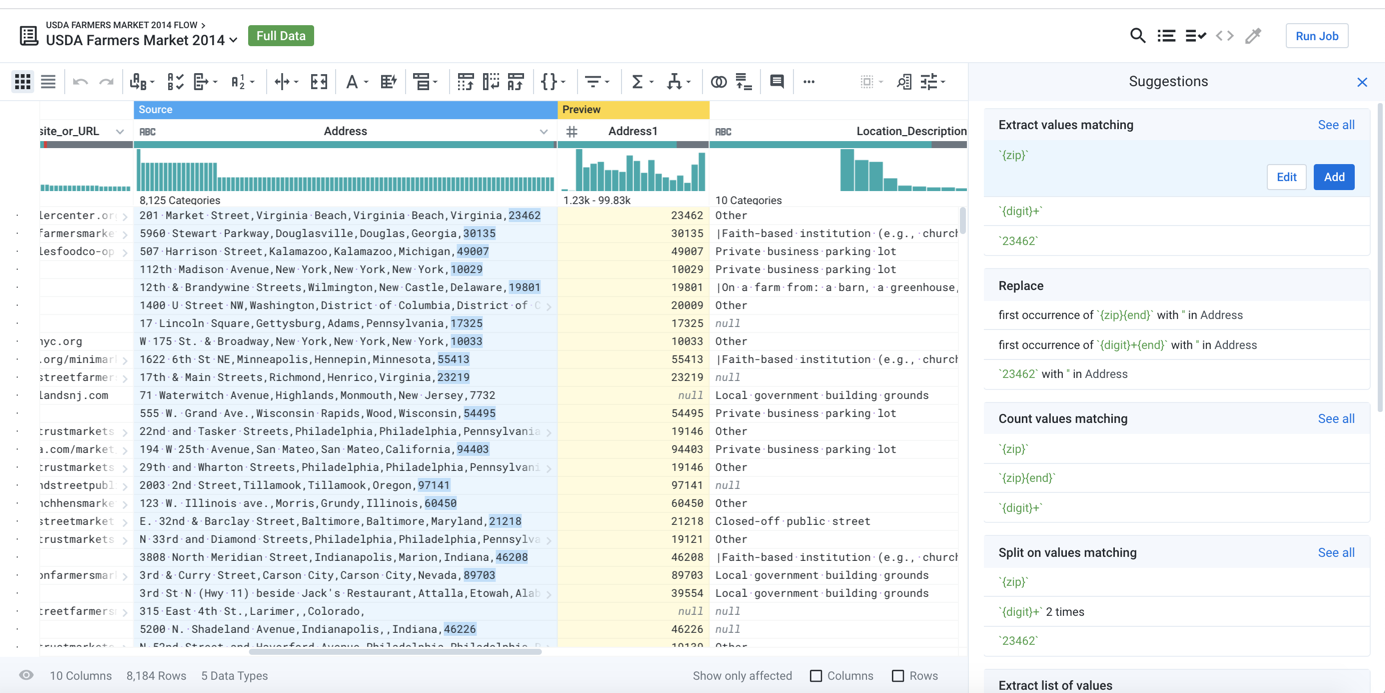Expand the USDA Farmers Market 2014 dataset dropdown

(x=233, y=41)
